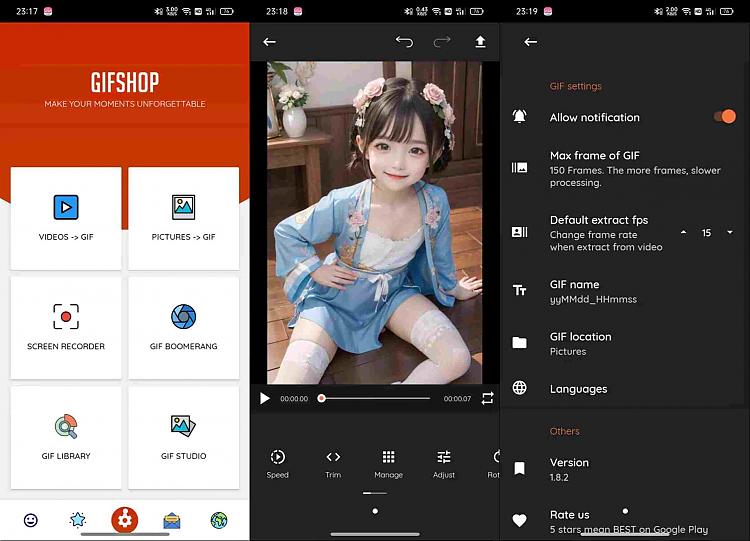
Task: Click the undo arrow in editor toolbar
Action: pos(404,42)
